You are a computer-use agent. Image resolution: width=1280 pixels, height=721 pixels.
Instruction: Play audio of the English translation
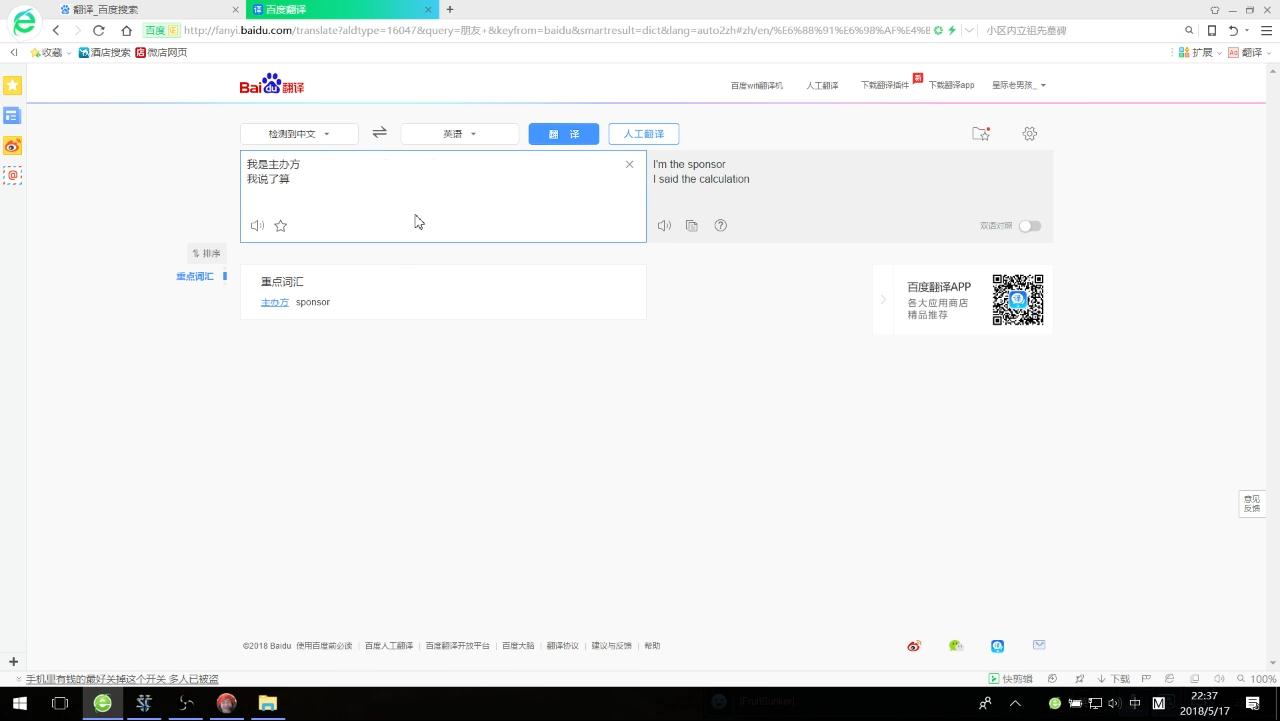[664, 226]
